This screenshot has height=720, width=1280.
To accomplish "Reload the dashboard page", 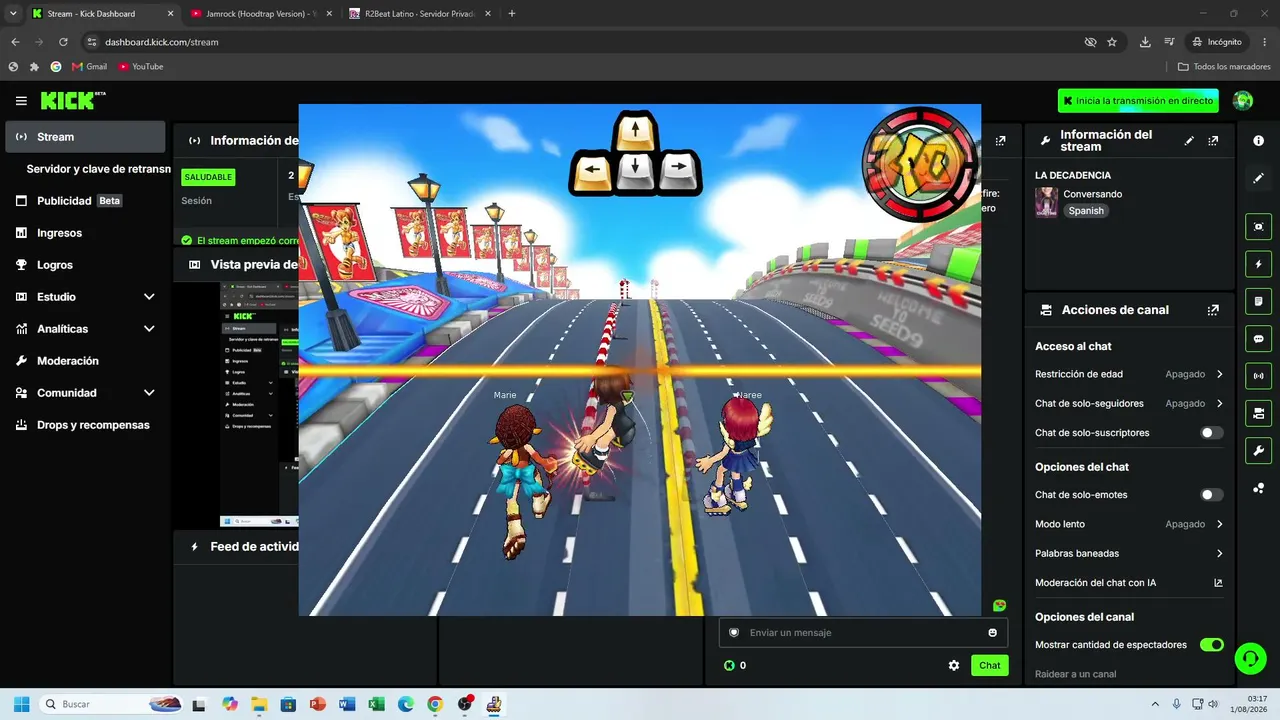I will (63, 42).
